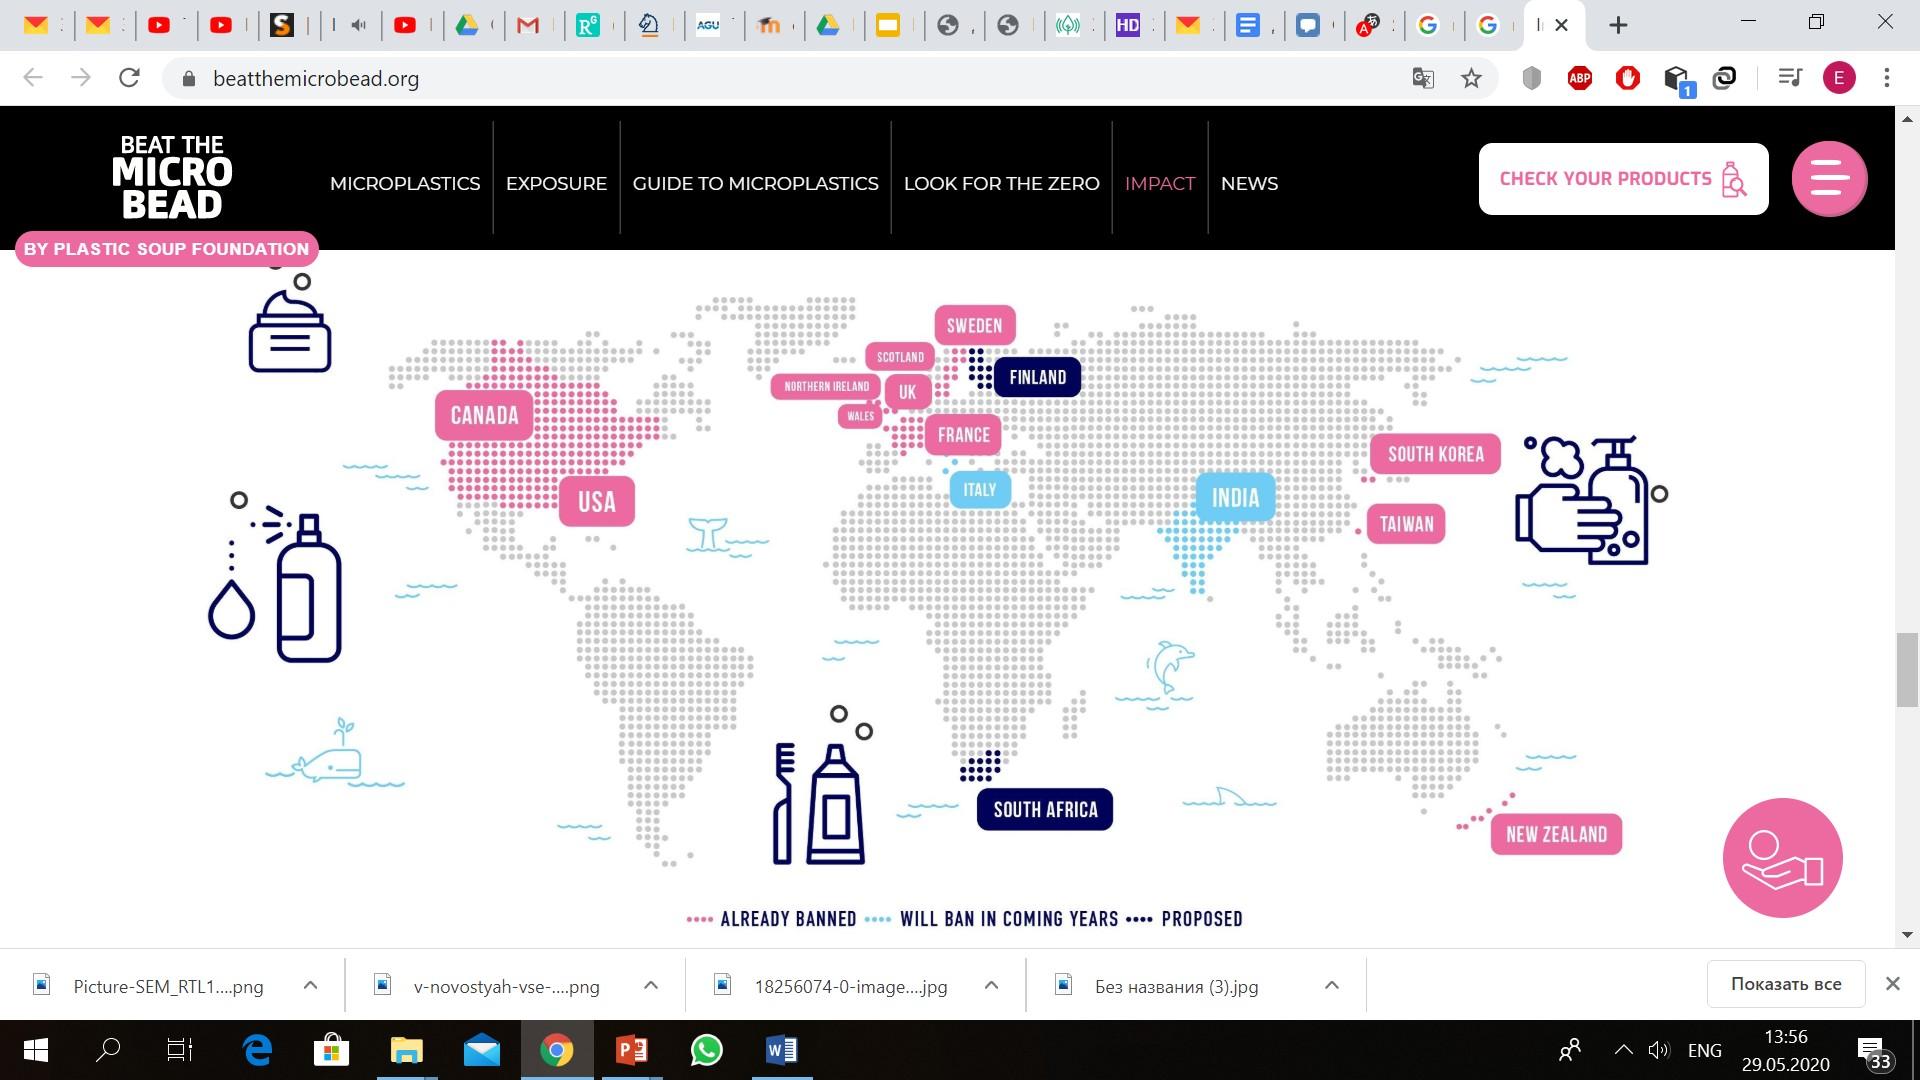Go to Guide to Microplastics menu
Viewport: 1920px width, 1080px height.
(755, 183)
